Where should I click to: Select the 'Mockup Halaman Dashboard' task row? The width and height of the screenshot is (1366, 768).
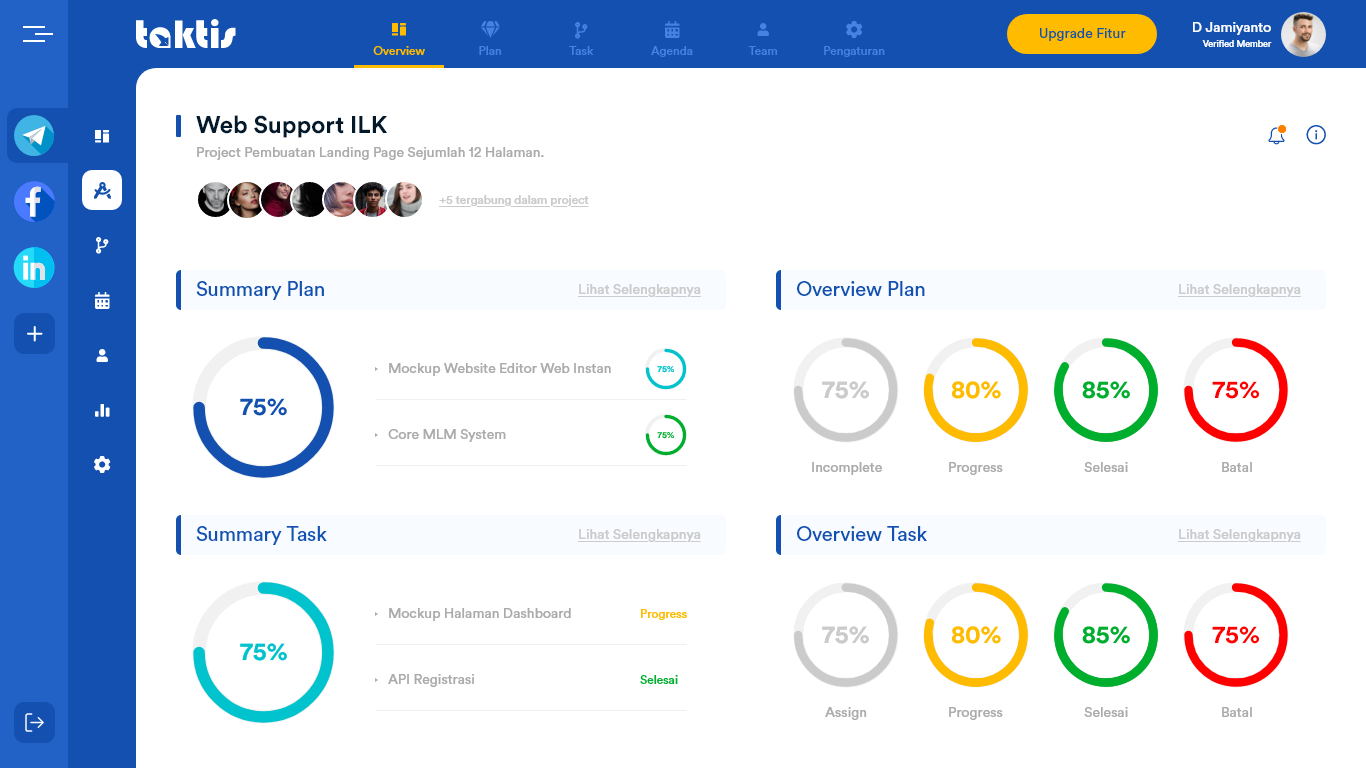pyautogui.click(x=531, y=613)
